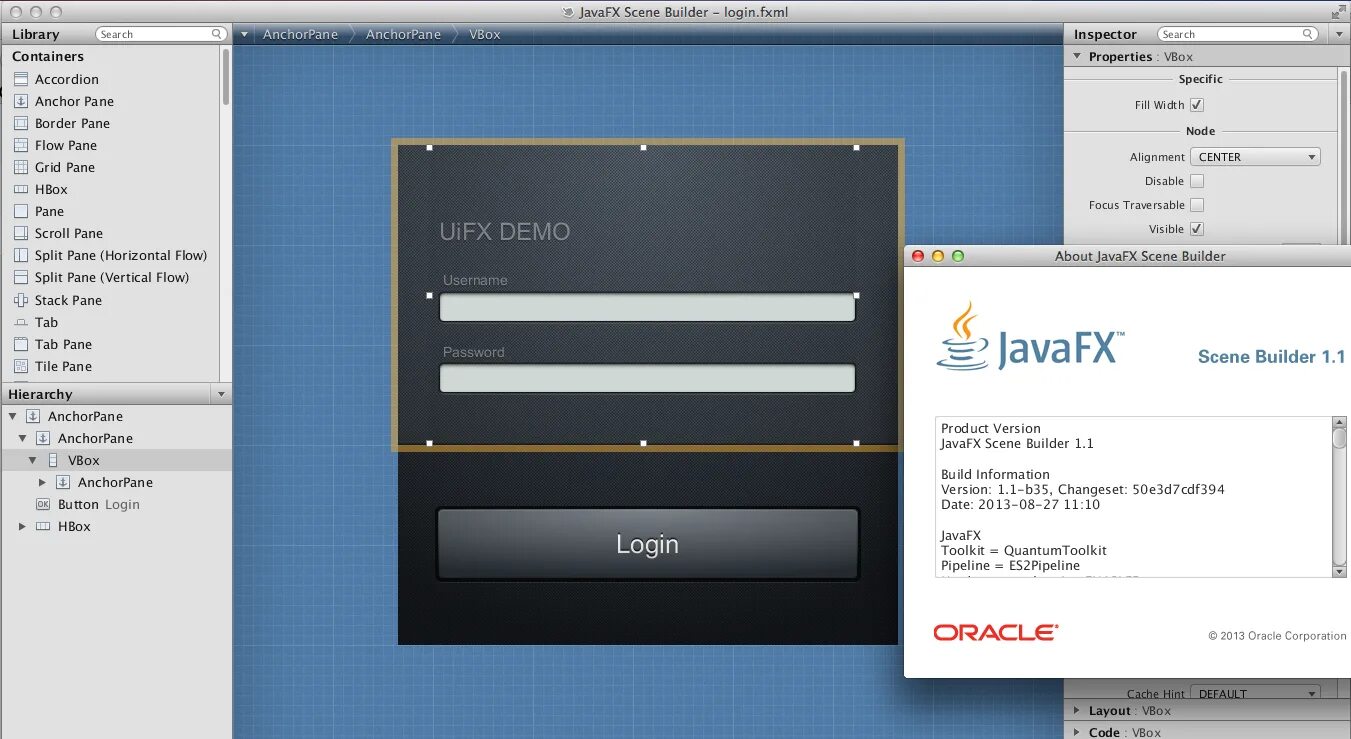The height and width of the screenshot is (739, 1351).
Task: Click first AnchorPane in breadcrumb bar
Action: pos(300,34)
